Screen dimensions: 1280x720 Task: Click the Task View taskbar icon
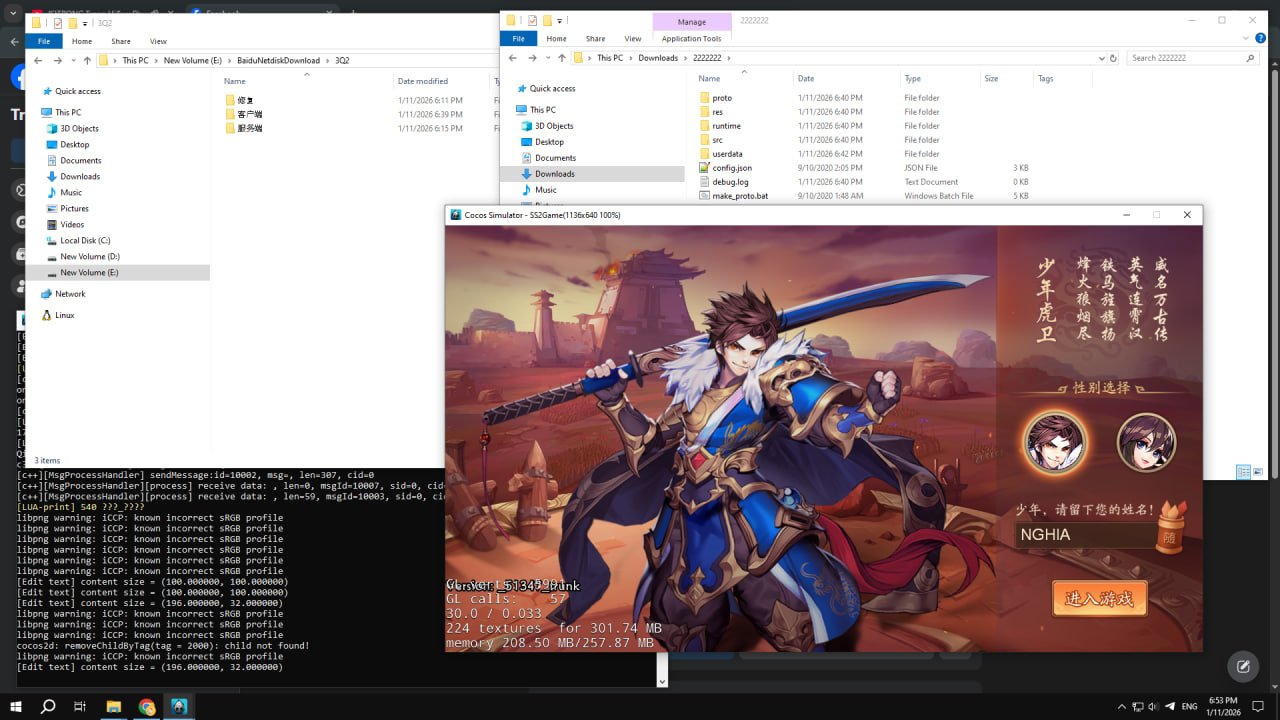[x=80, y=707]
